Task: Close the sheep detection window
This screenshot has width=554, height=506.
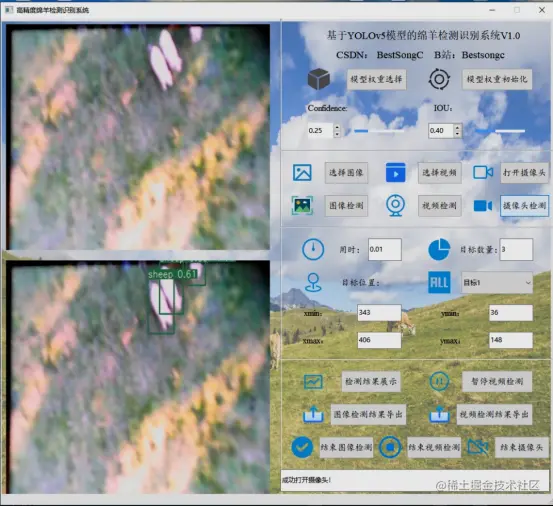Action: pos(542,10)
